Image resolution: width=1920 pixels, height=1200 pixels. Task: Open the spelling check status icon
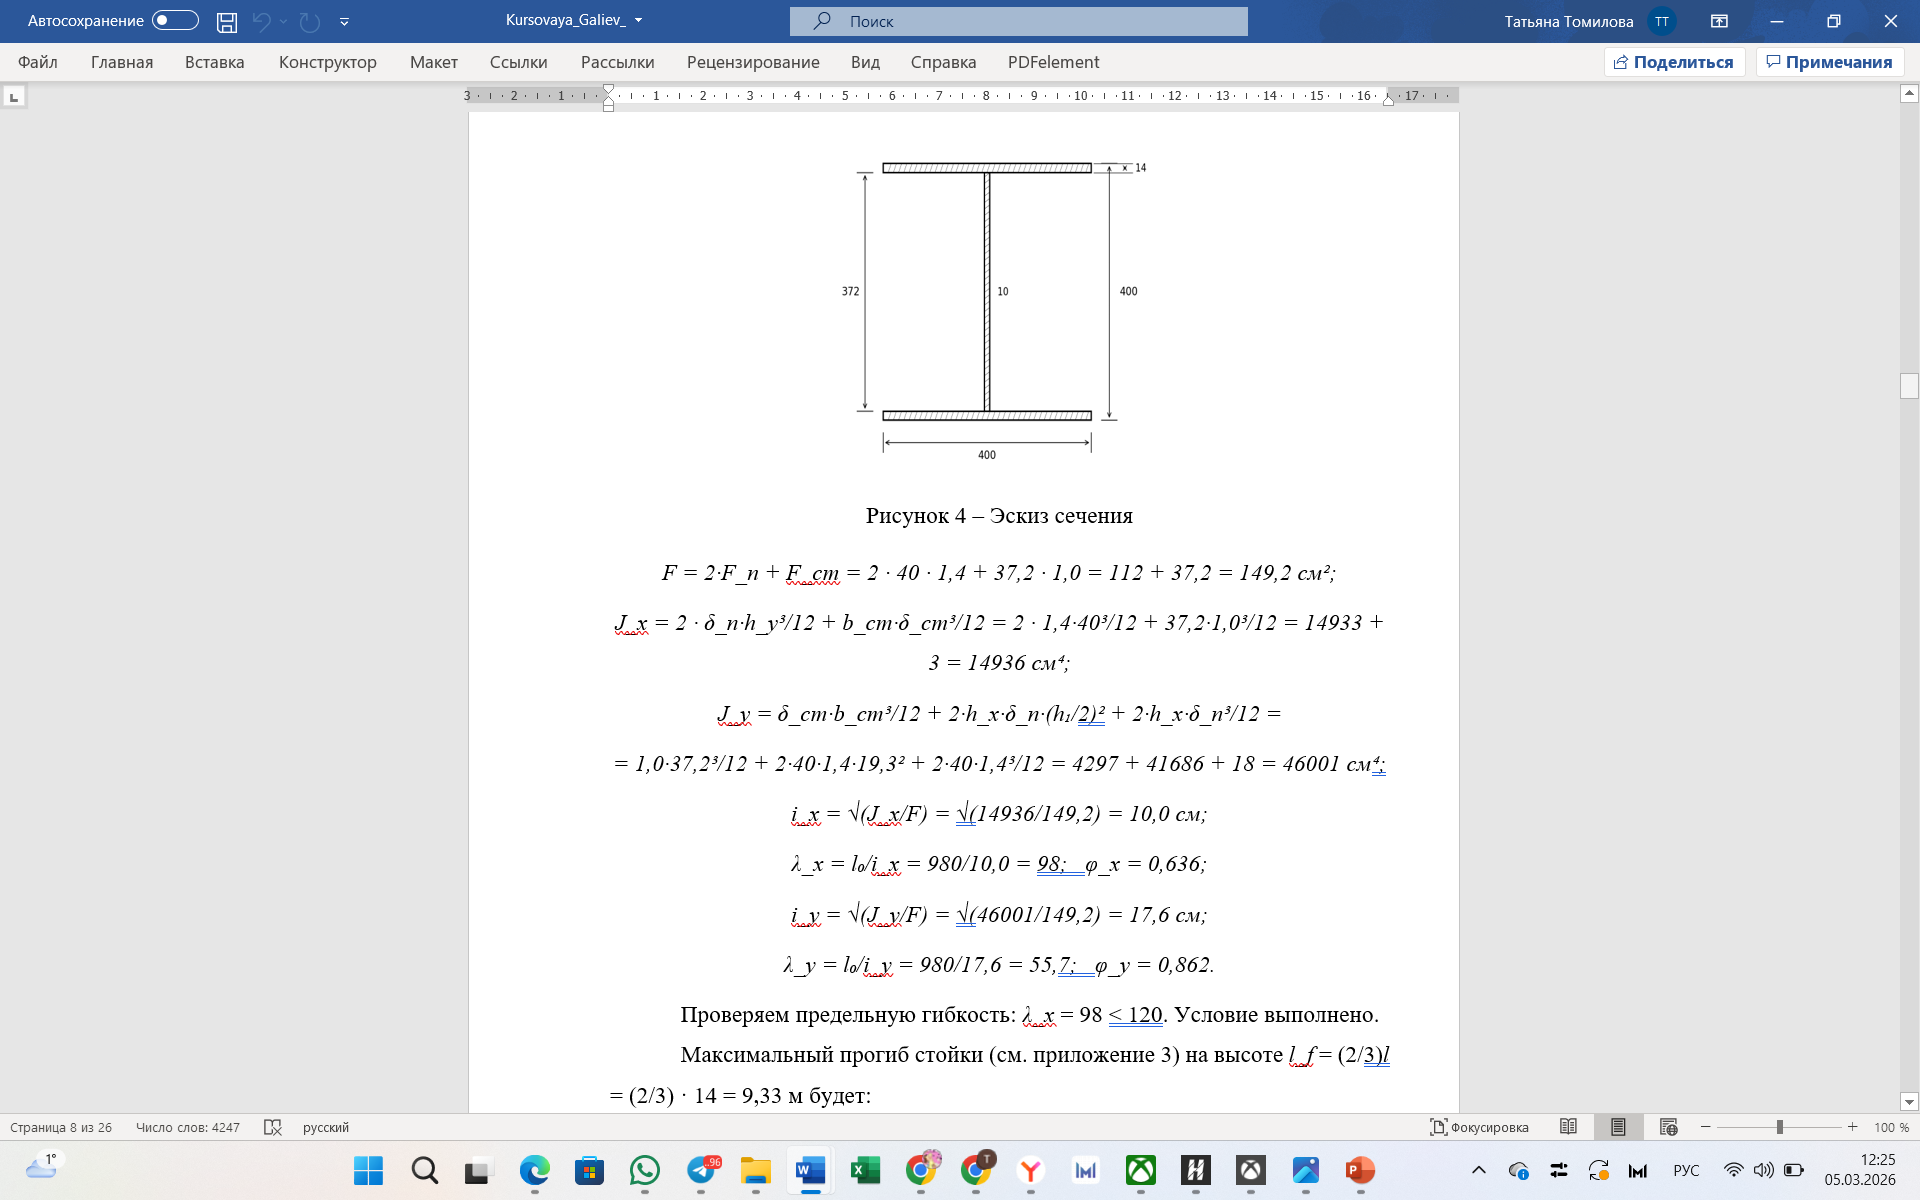point(272,1127)
